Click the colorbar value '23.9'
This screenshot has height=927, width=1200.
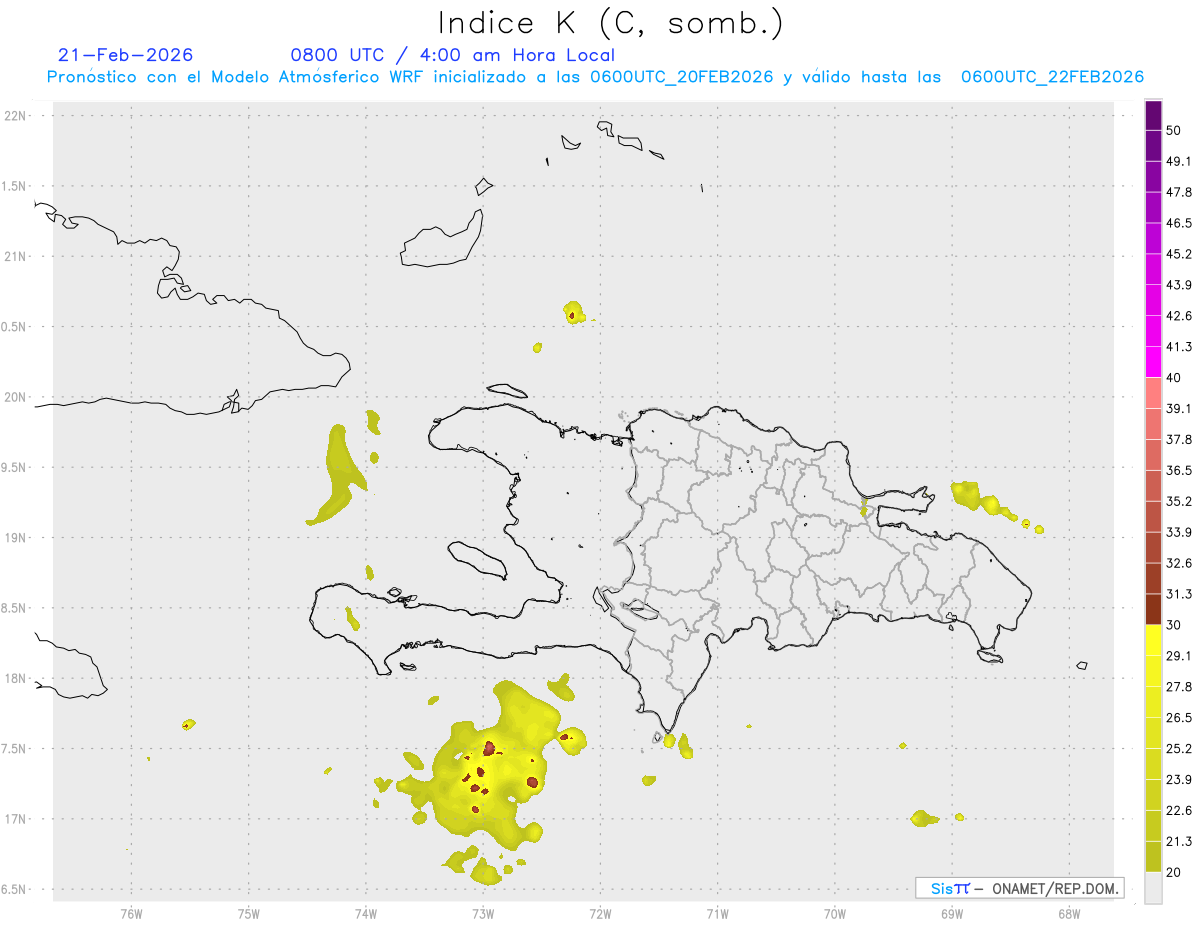pos(1179,780)
